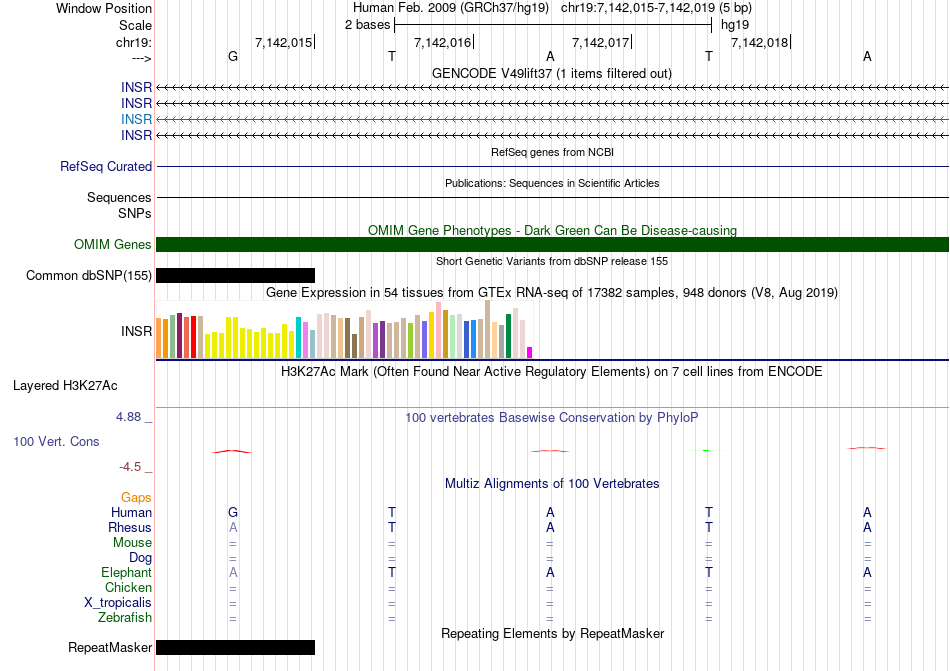Click the RefSeq genes from NCBI title
Screen dimensions: 950x671
552,152
